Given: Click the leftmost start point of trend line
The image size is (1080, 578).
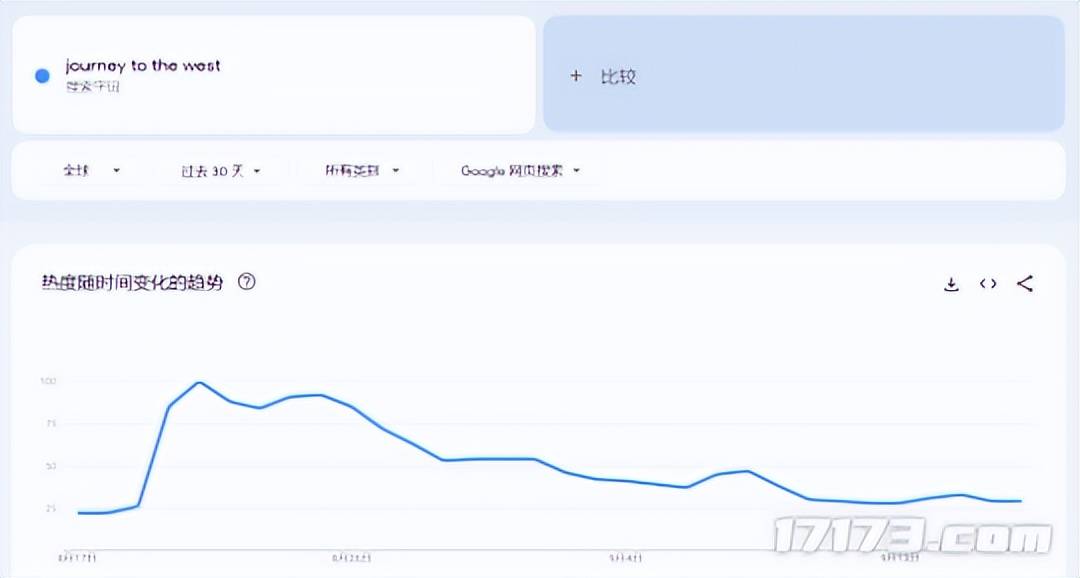Looking at the screenshot, I should [78, 513].
